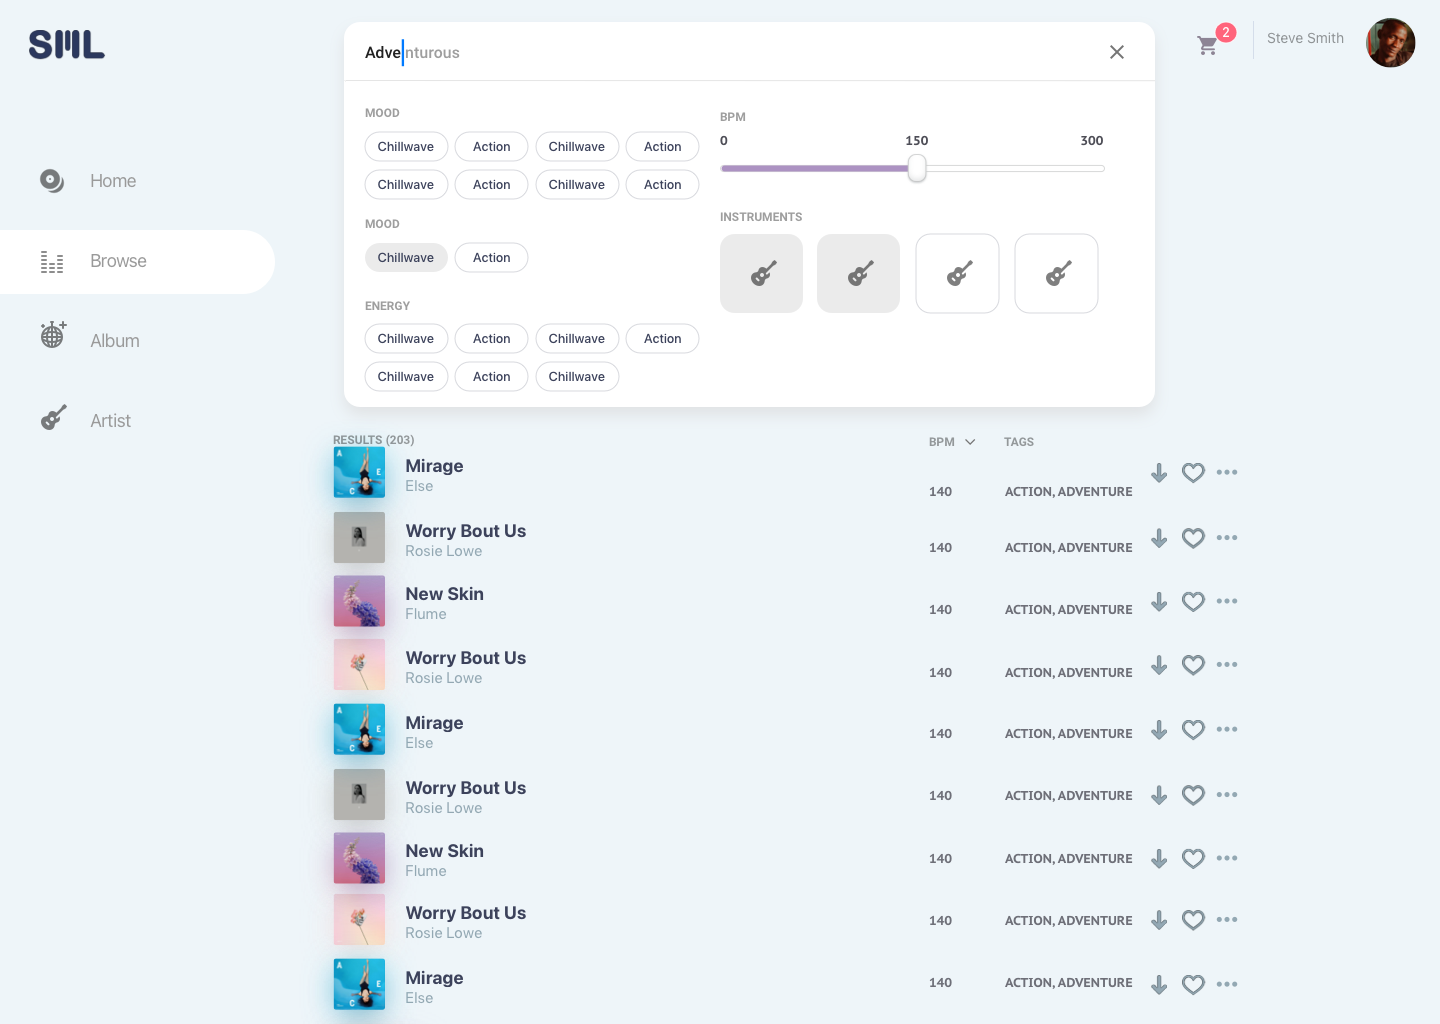Go to Home in the sidebar

coord(112,181)
